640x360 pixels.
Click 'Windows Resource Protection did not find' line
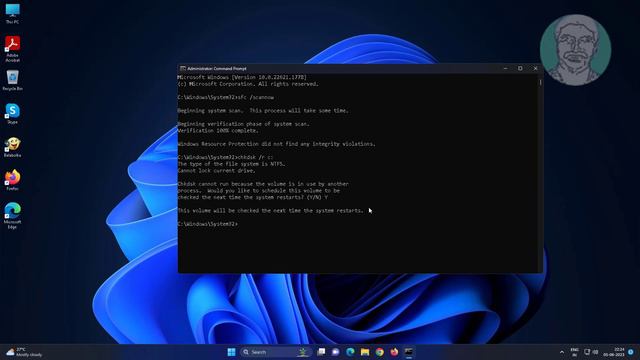276,144
